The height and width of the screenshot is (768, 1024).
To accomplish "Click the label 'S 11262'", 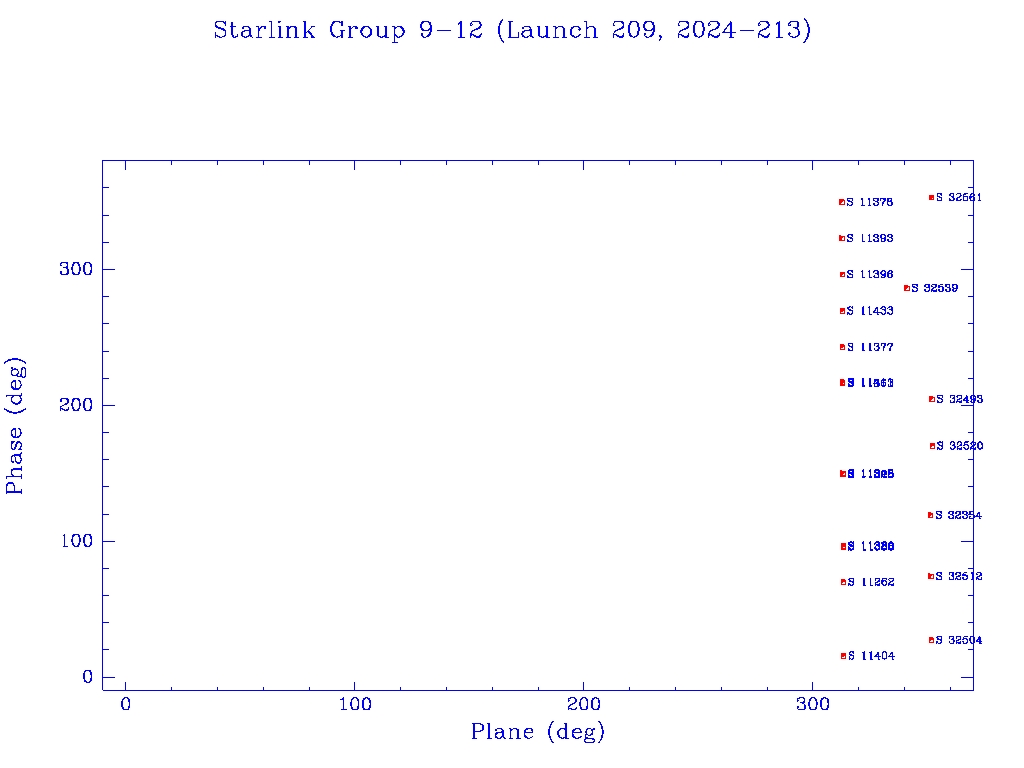I will point(871,582).
